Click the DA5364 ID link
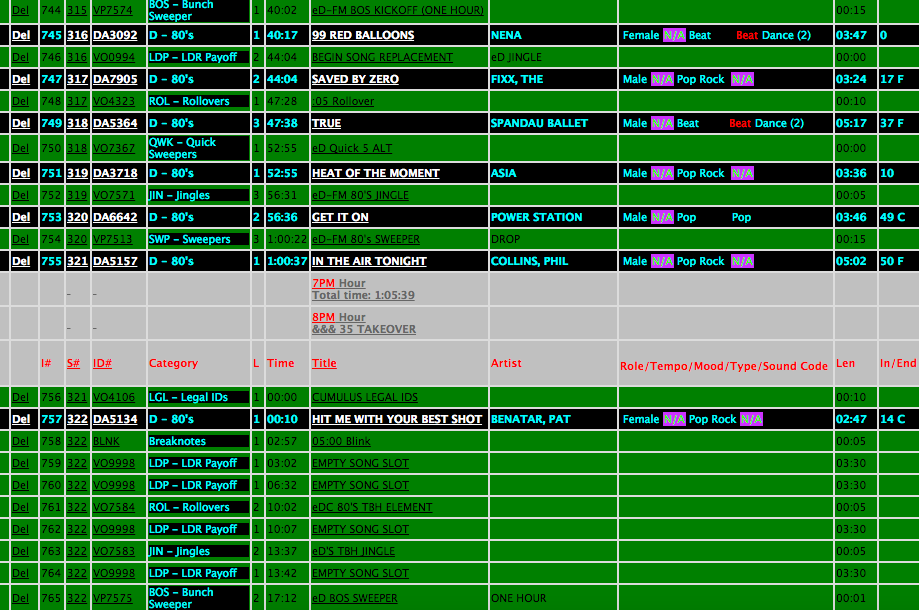Screen dimensions: 919x610 (115, 123)
